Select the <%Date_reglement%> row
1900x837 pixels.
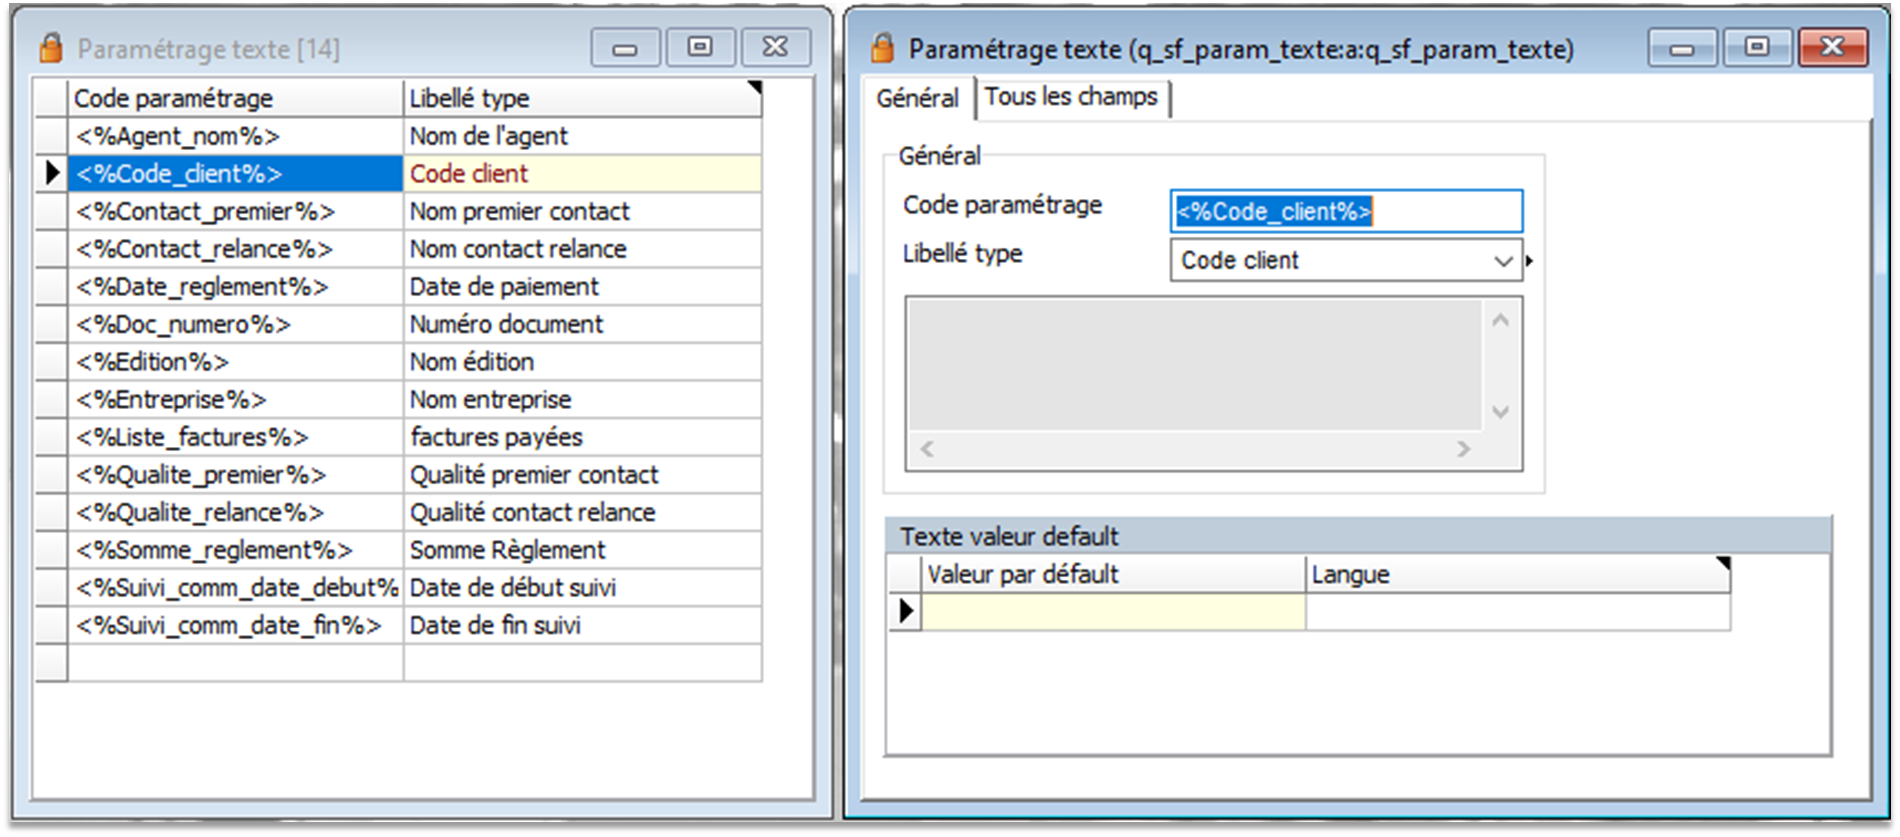[235, 287]
